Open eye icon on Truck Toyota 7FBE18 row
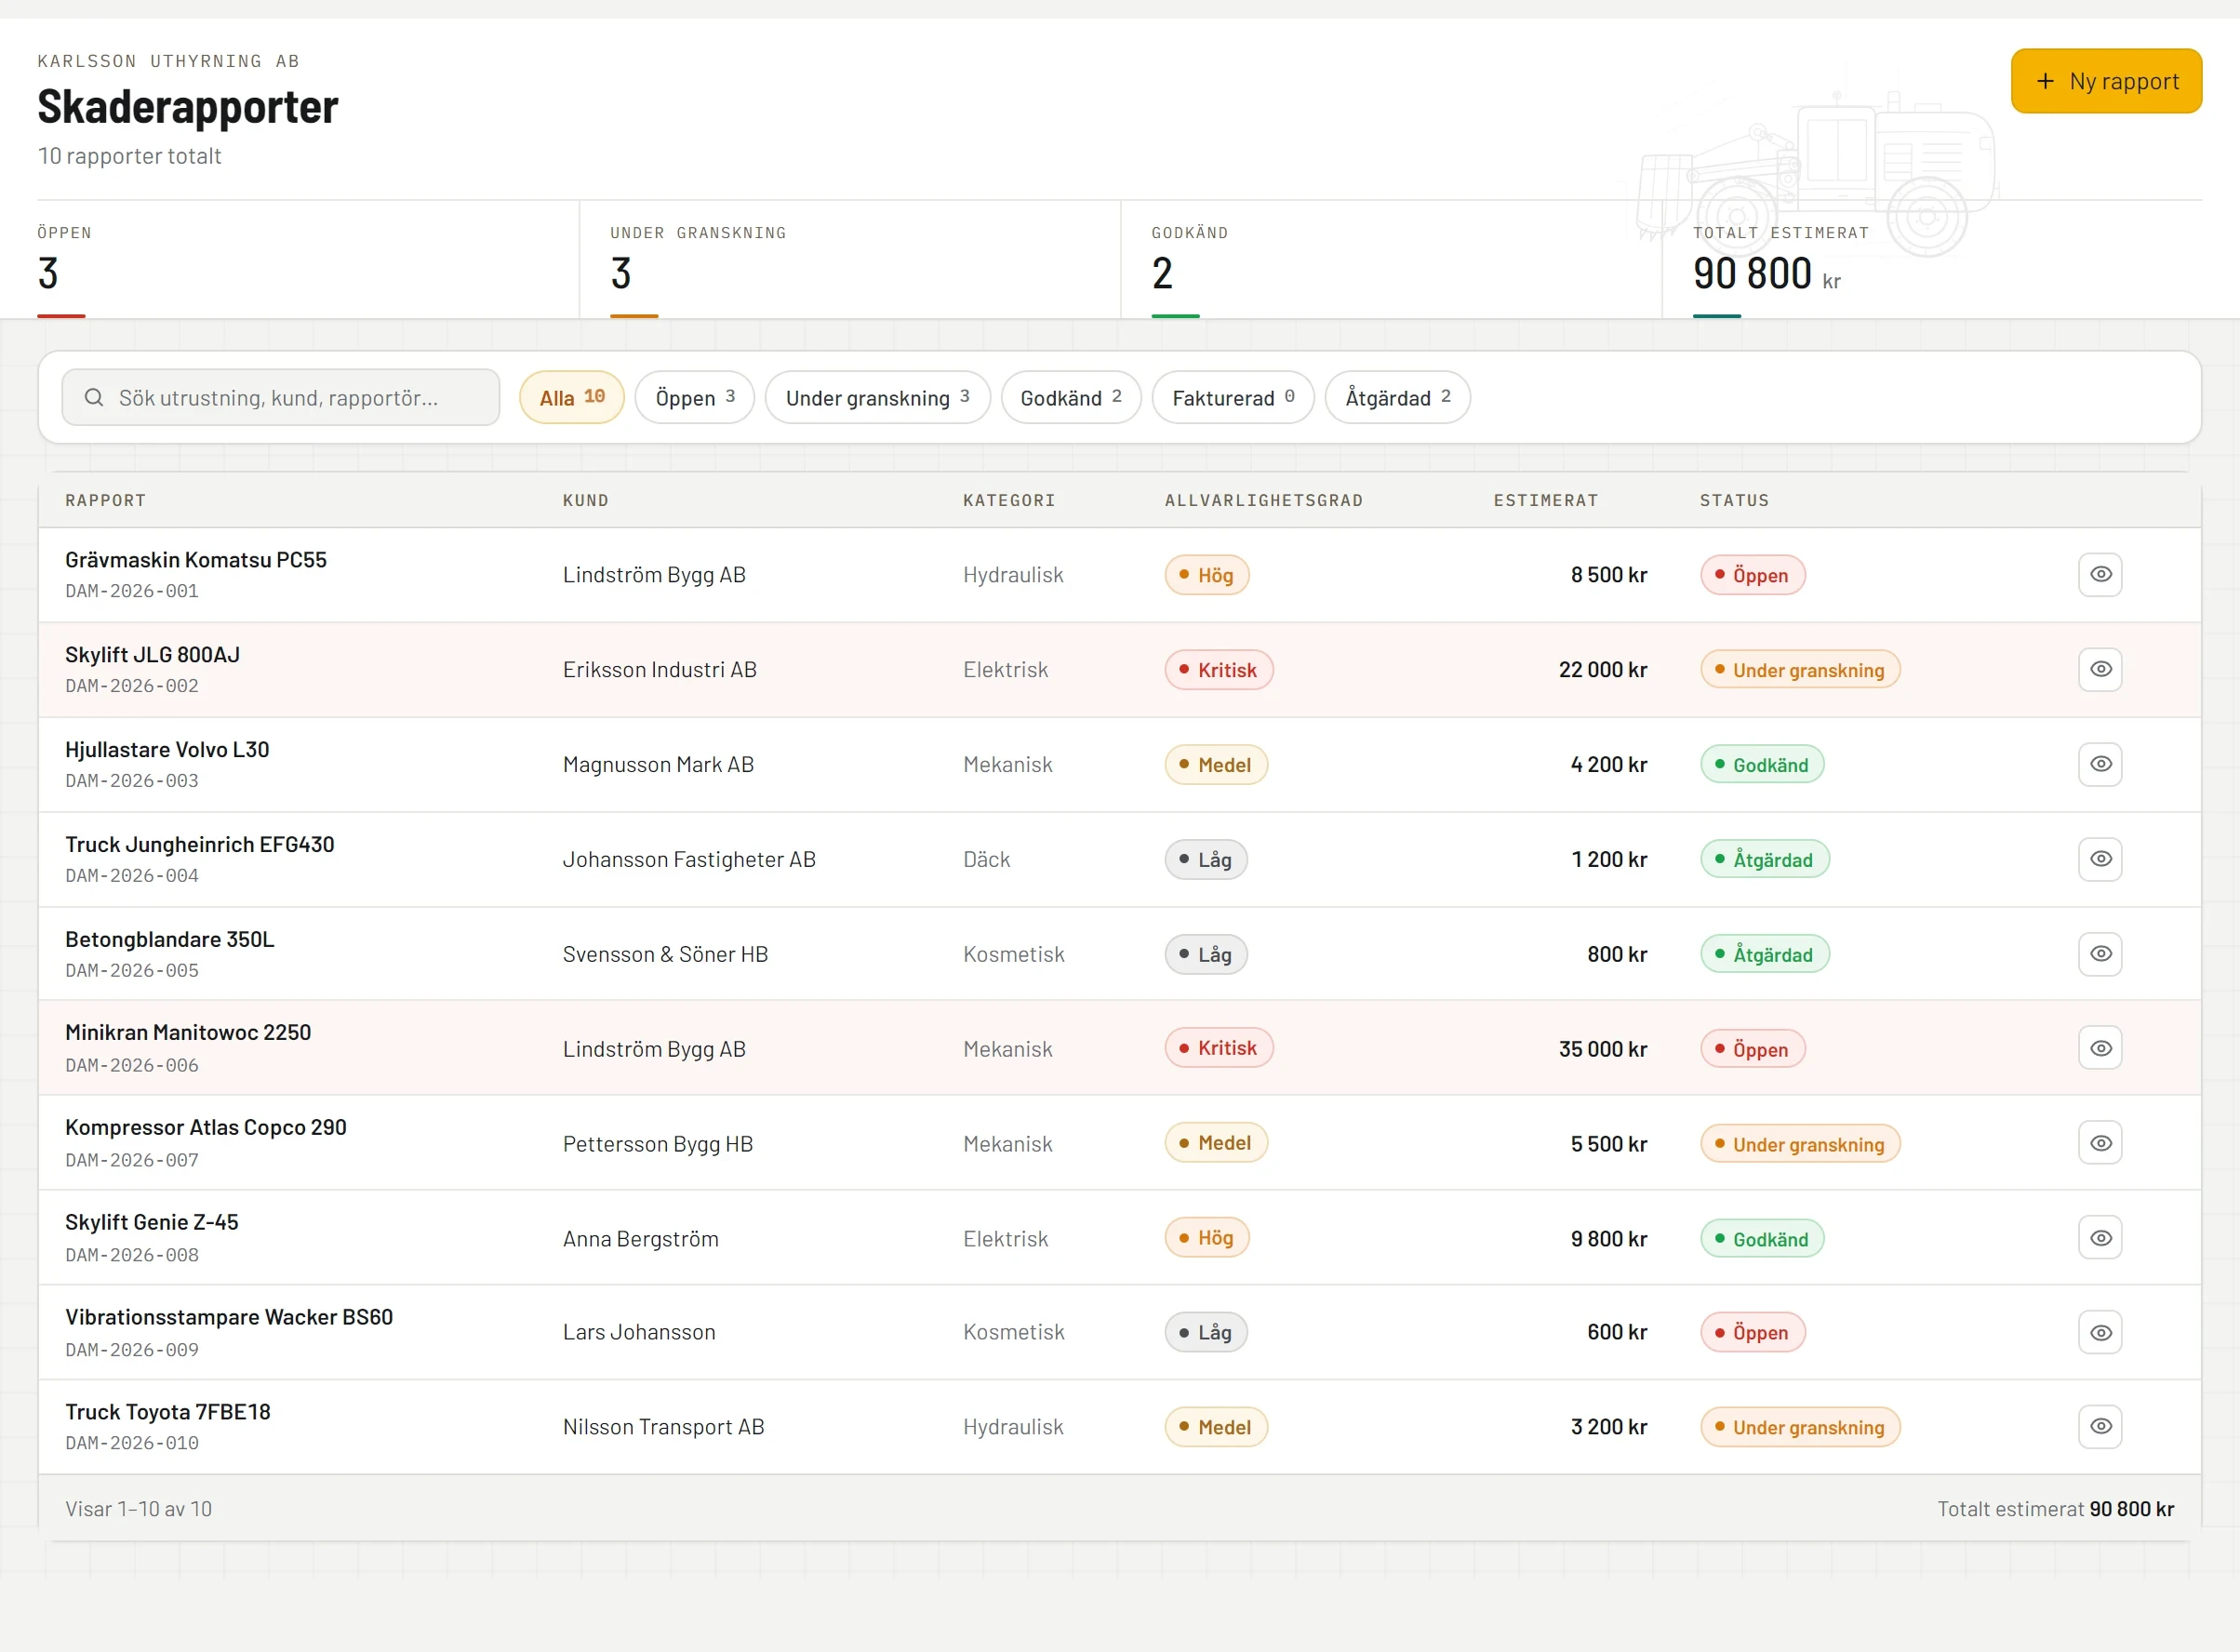The width and height of the screenshot is (2240, 1652). 2100,1426
